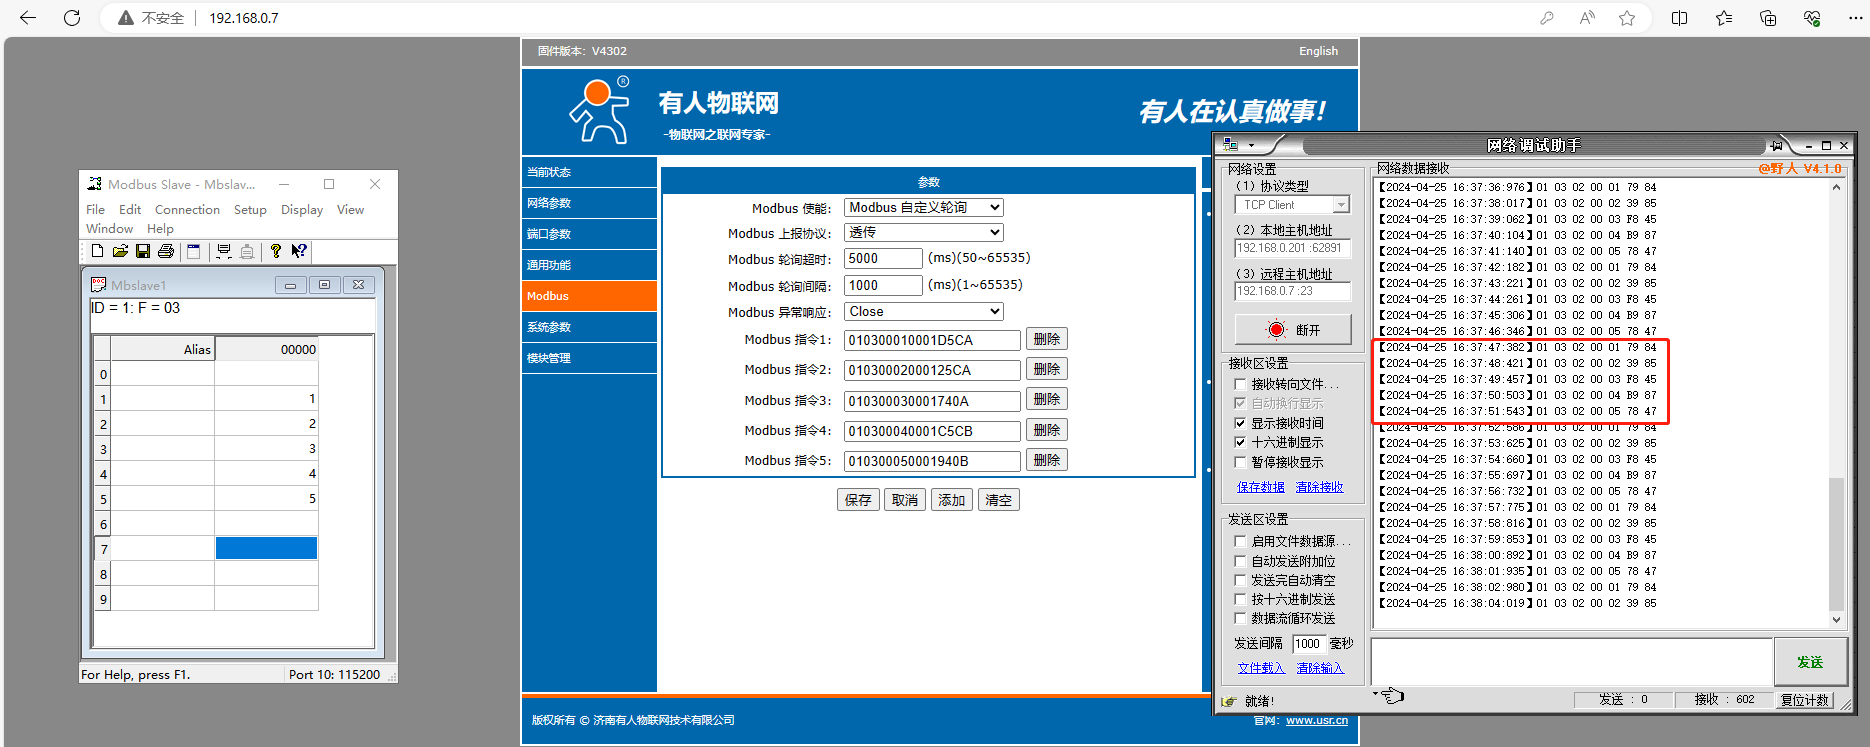Open browser essentials heart icon
The width and height of the screenshot is (1870, 747).
(x=1812, y=18)
